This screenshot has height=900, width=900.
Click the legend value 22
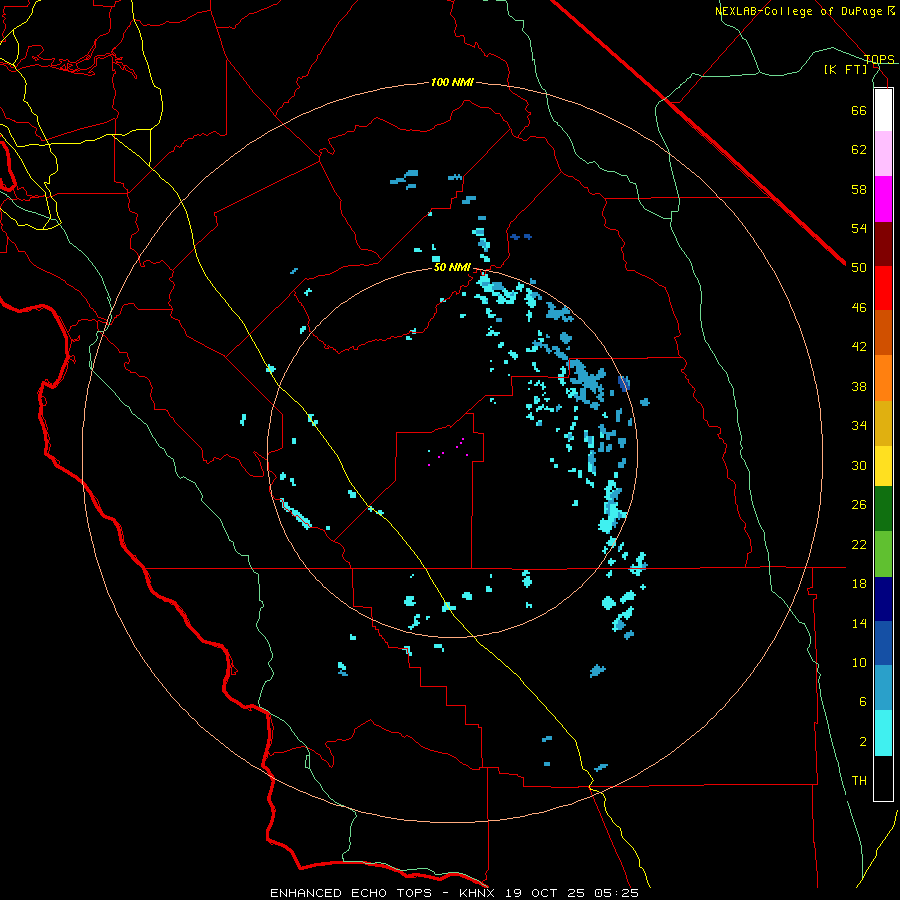tap(859, 544)
